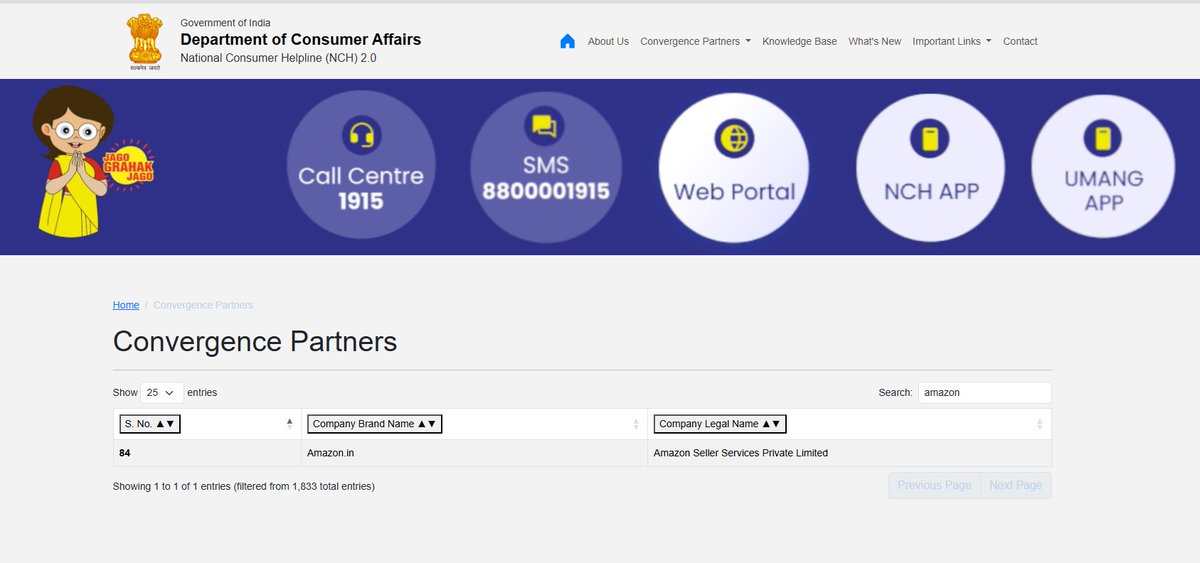Click the National Consumer Helpline (NCH) 2.0 text
The image size is (1200, 563).
pyautogui.click(x=279, y=58)
